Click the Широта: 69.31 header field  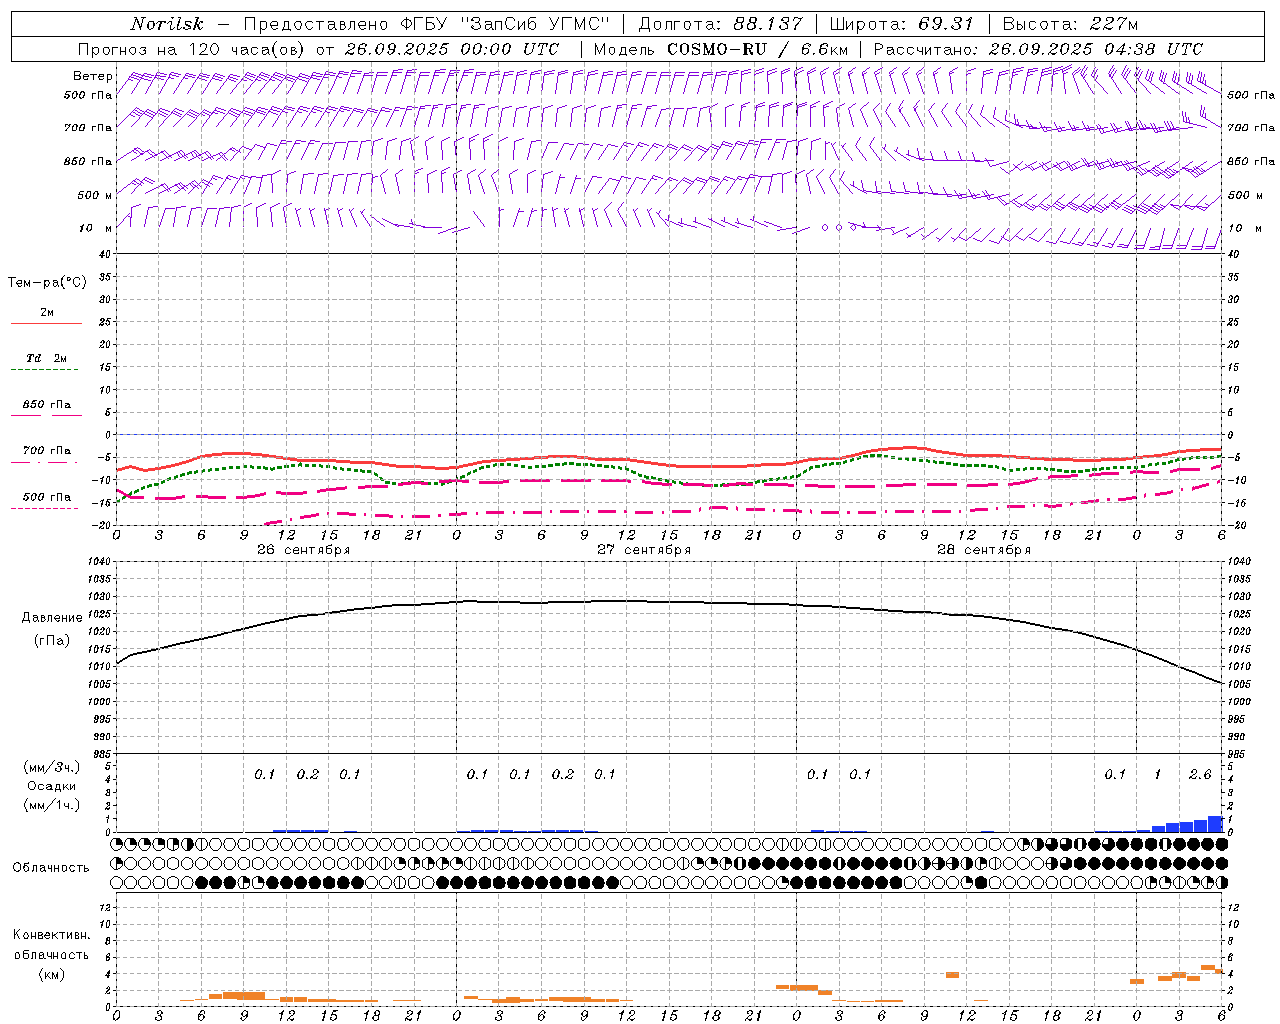click(902, 24)
